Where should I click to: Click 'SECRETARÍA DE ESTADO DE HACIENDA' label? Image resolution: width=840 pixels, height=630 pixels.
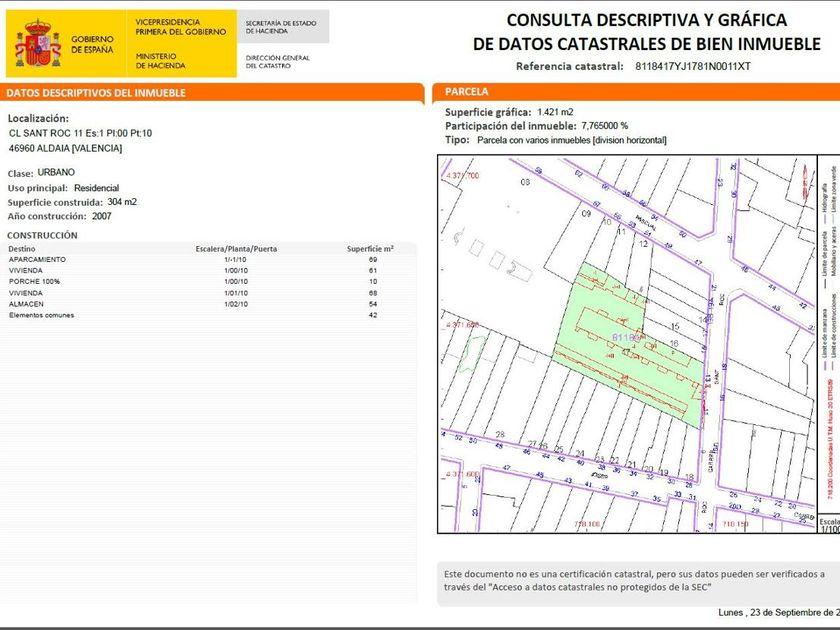click(281, 27)
